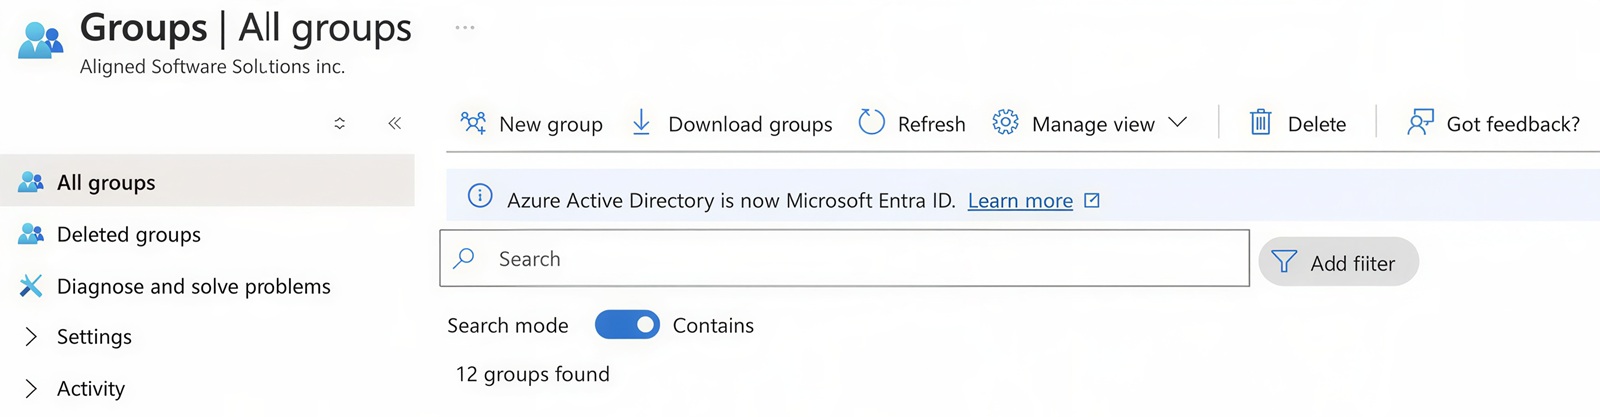Click the Delete trash can icon
Viewport: 1600px width, 417px height.
[x=1261, y=122]
